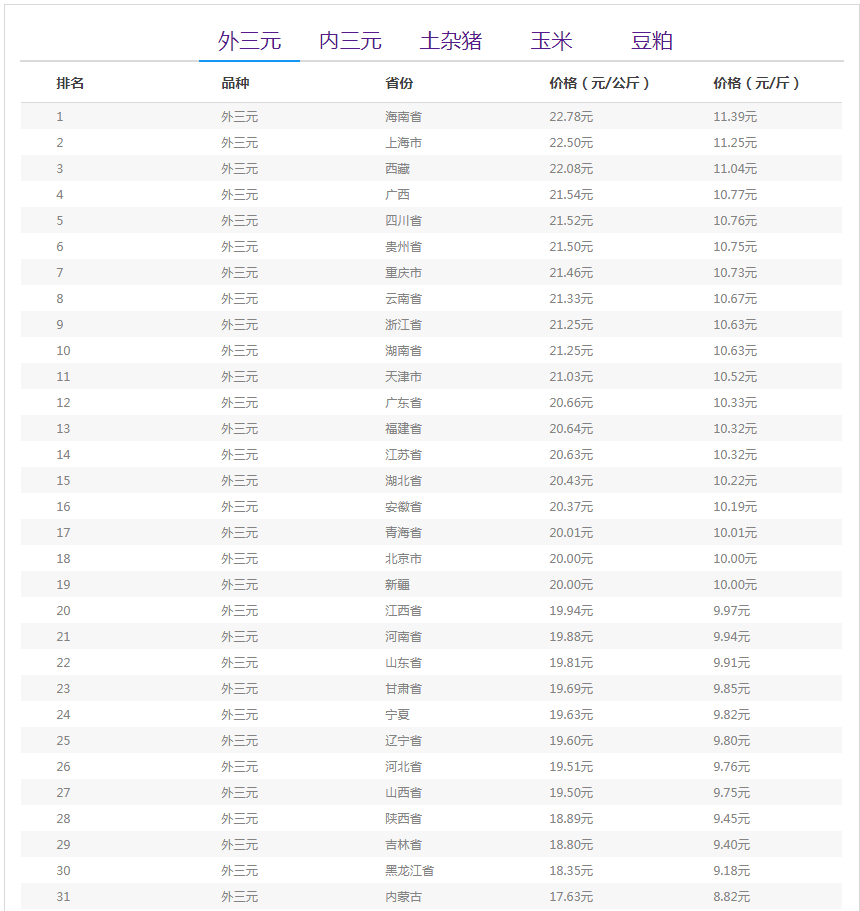This screenshot has height=911, width=860.
Task: Open the 黑龙江省 province entry
Action: (x=409, y=871)
